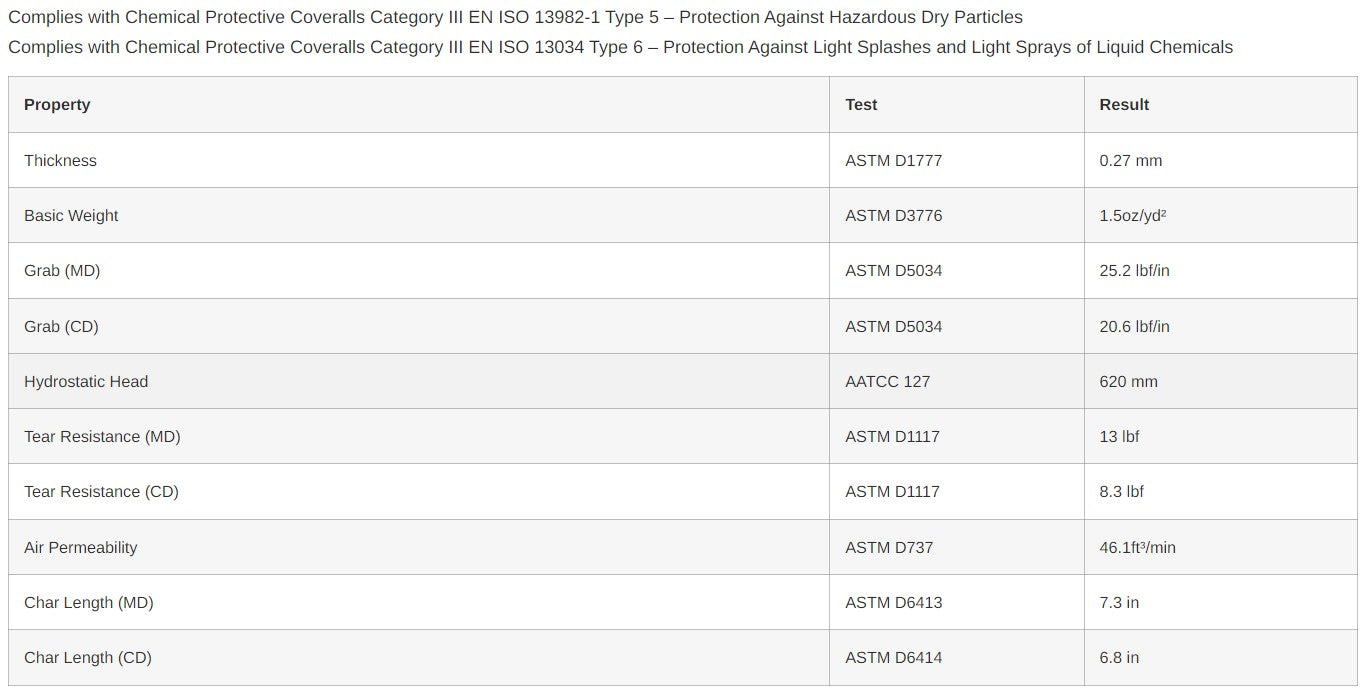The height and width of the screenshot is (695, 1370).
Task: Select the 0.27 mm result value
Action: 1130,161
